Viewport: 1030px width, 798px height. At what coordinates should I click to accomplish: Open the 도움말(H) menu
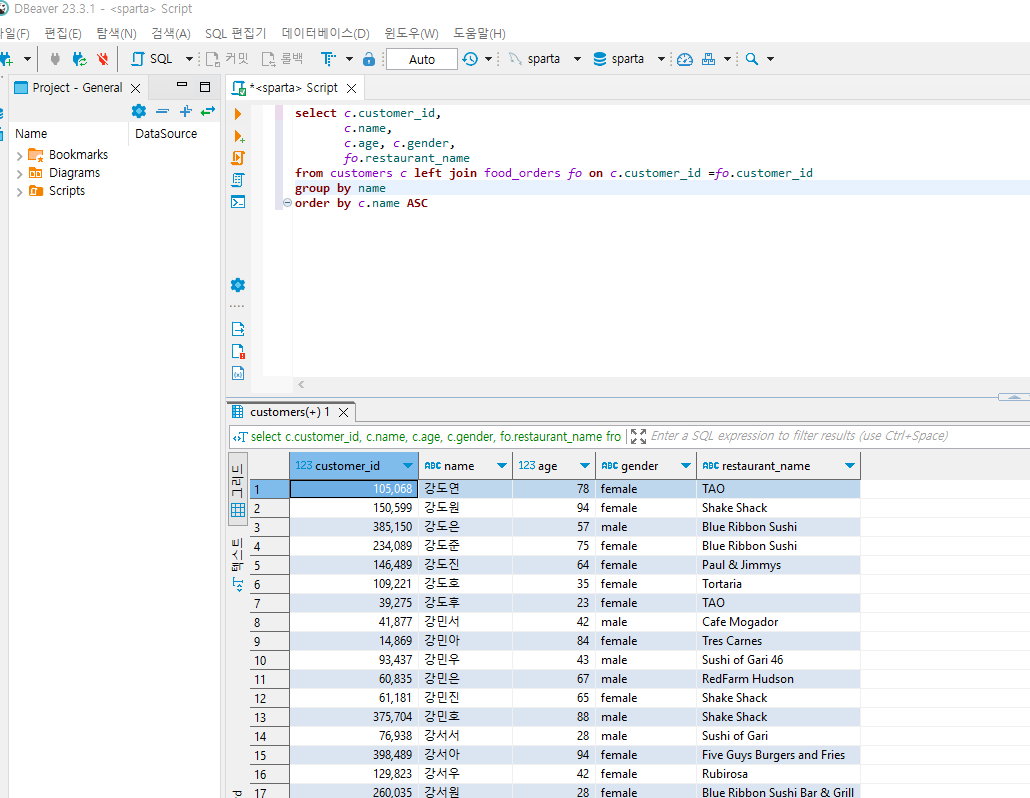tap(480, 33)
